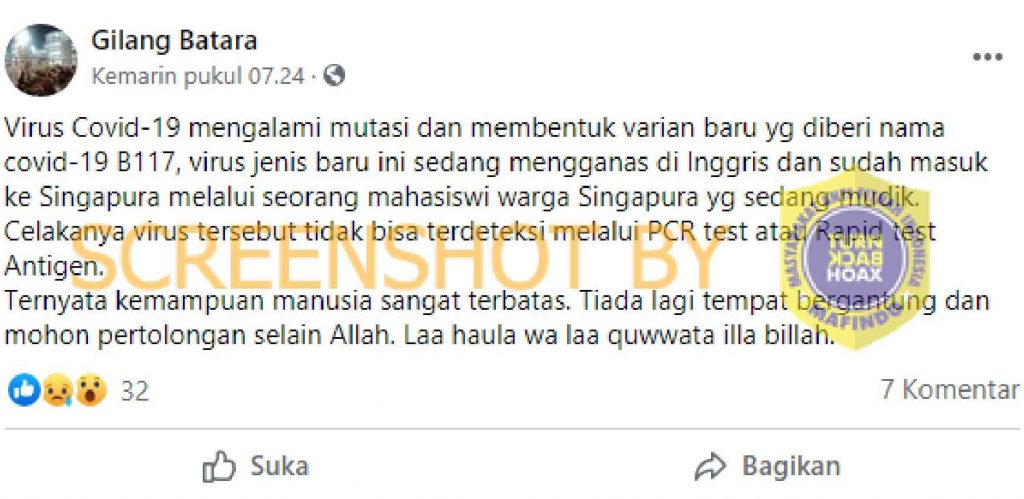
Task: Click the Bagikan label text
Action: [791, 467]
